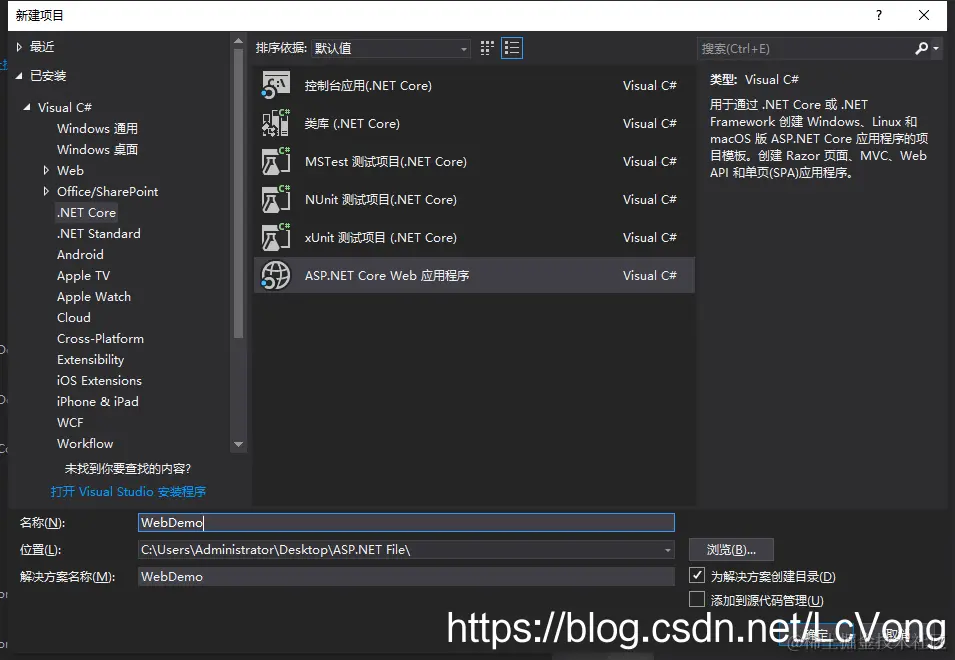Select the xUnit 测试项目 (.NET Core) template name
Screen dimensions: 955x660
tap(381, 237)
